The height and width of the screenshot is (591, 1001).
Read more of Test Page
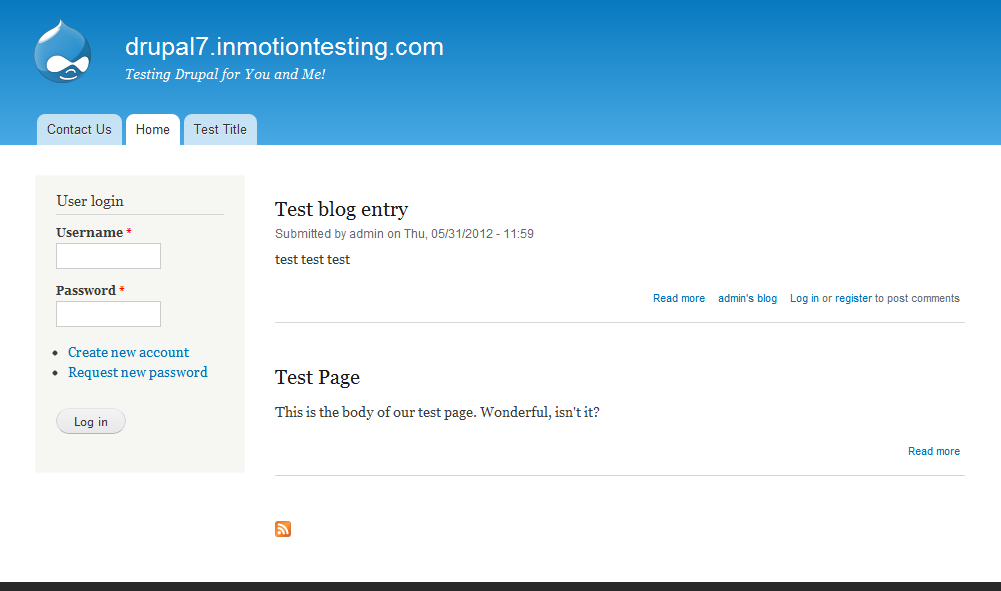pos(934,451)
